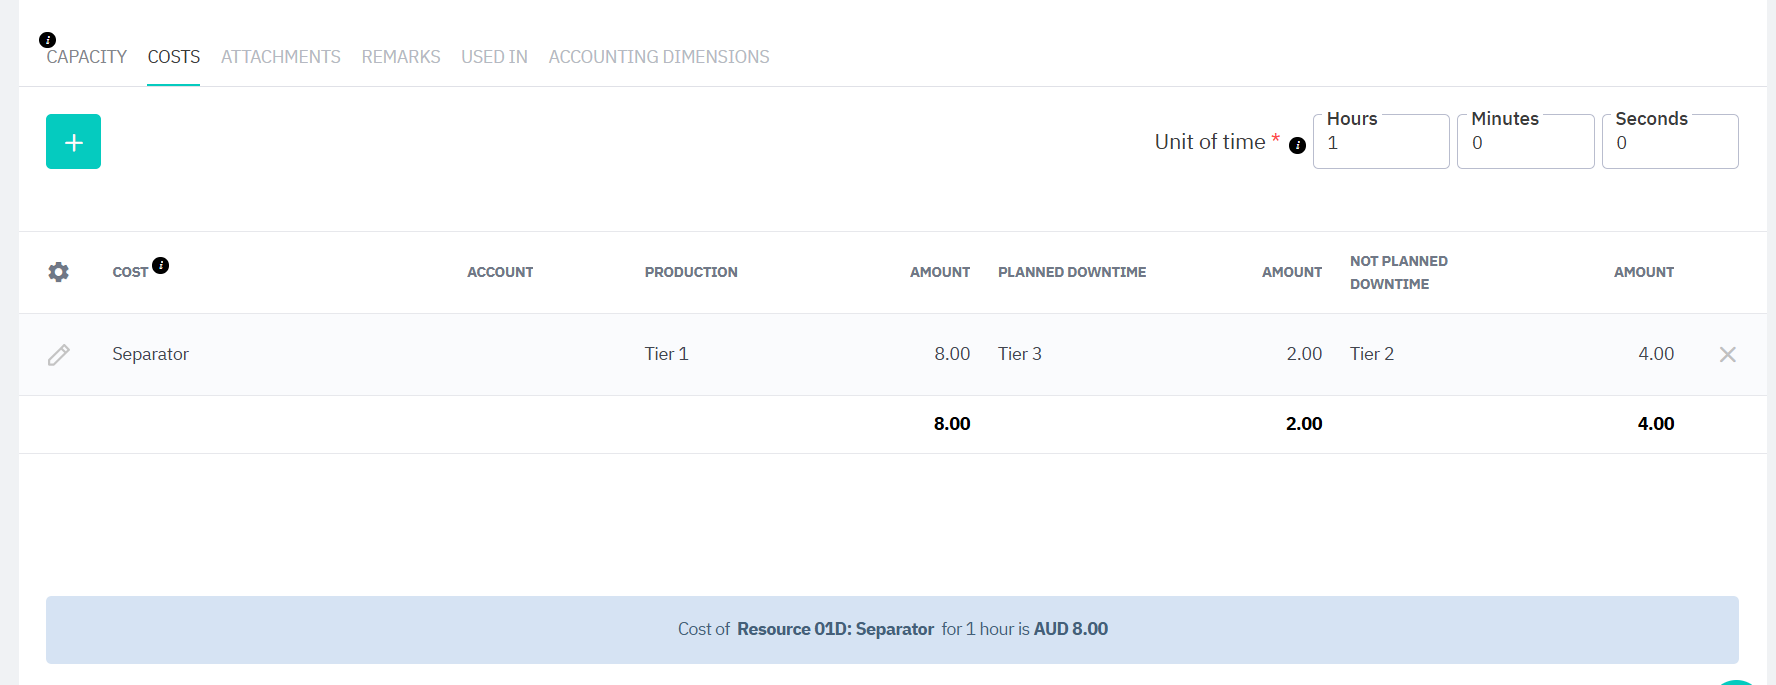Go to the Remarks tab
Viewport: 1776px width, 685px height.
pos(401,57)
